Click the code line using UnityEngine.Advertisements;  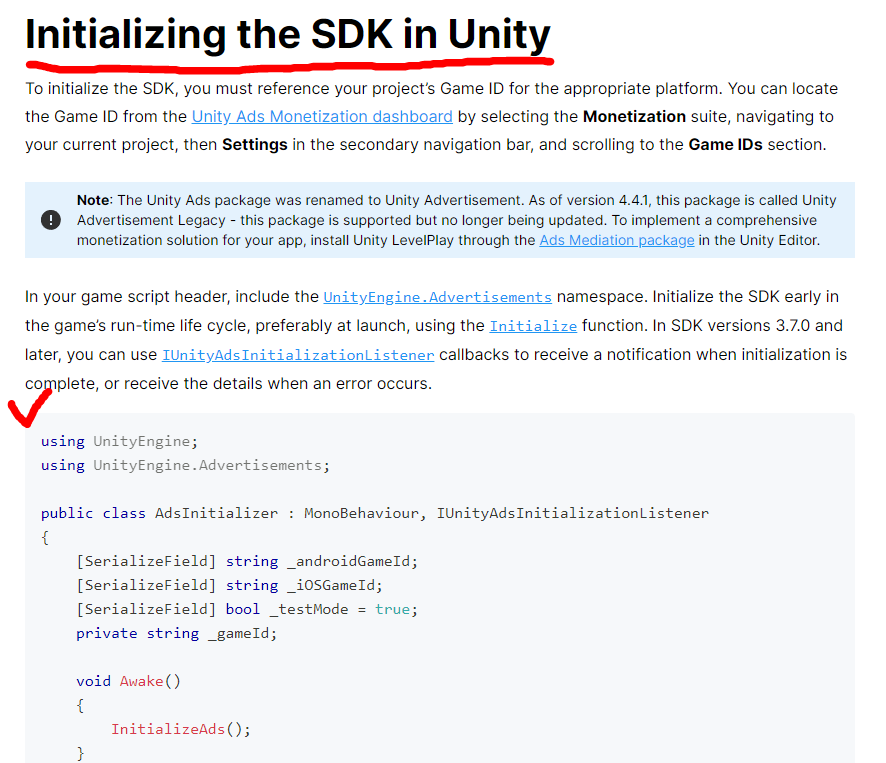click(x=185, y=465)
